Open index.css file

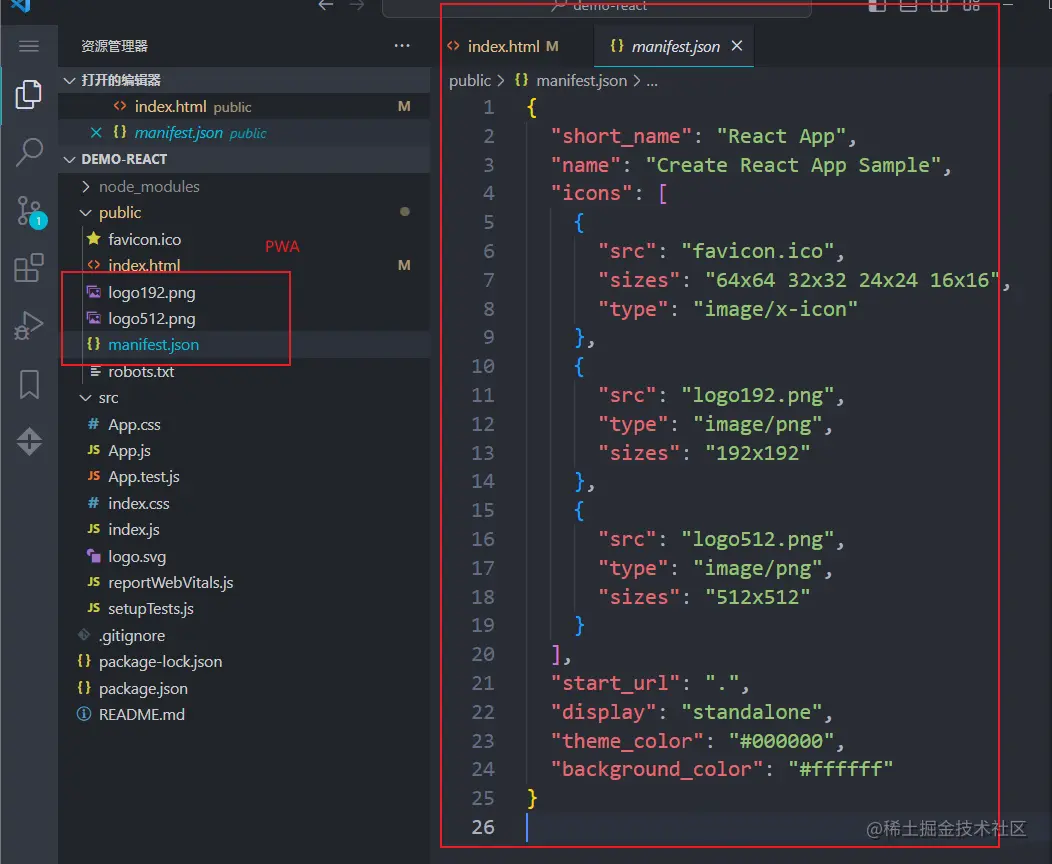coord(244,504)
